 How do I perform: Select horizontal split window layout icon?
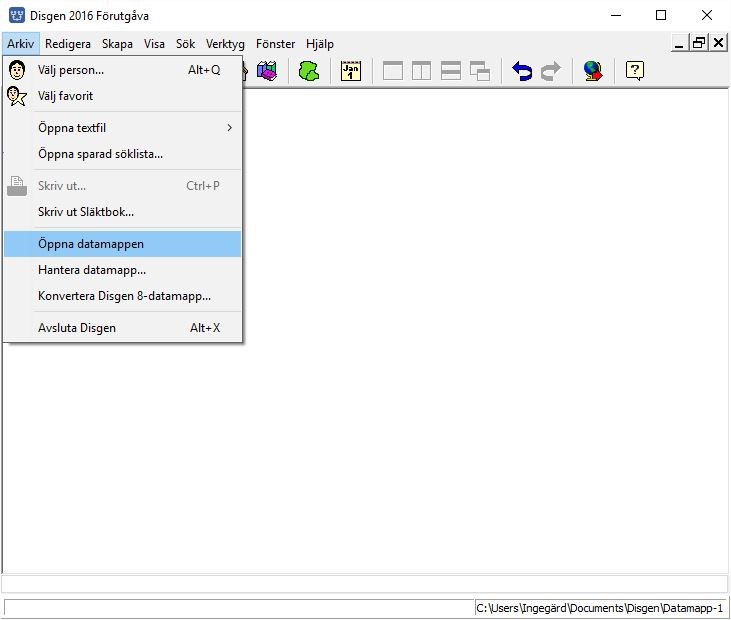[451, 71]
